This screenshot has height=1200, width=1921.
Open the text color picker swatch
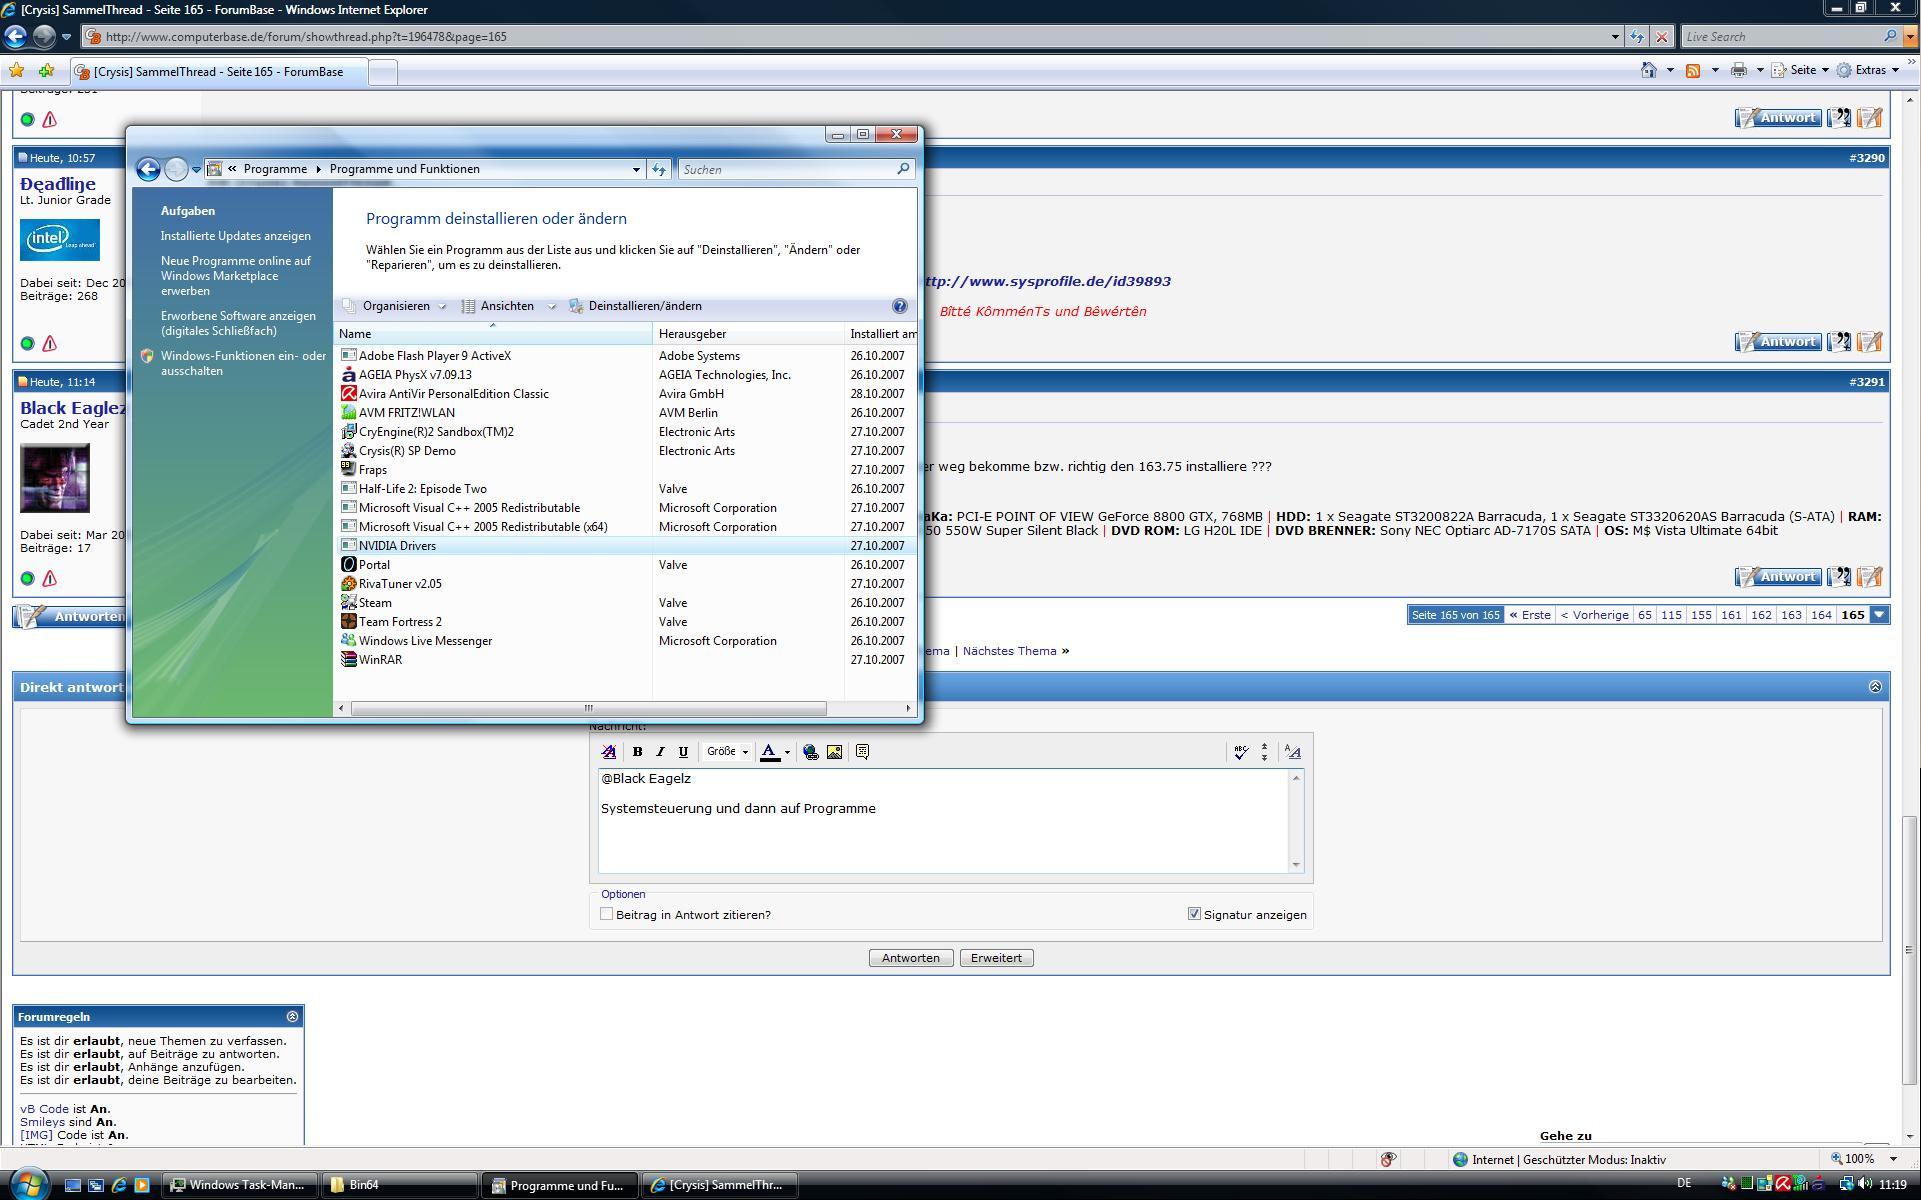pos(770,752)
